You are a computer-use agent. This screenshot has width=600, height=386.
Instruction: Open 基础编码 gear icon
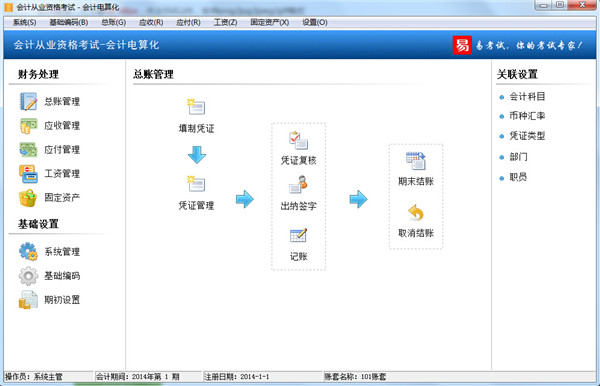[x=28, y=276]
